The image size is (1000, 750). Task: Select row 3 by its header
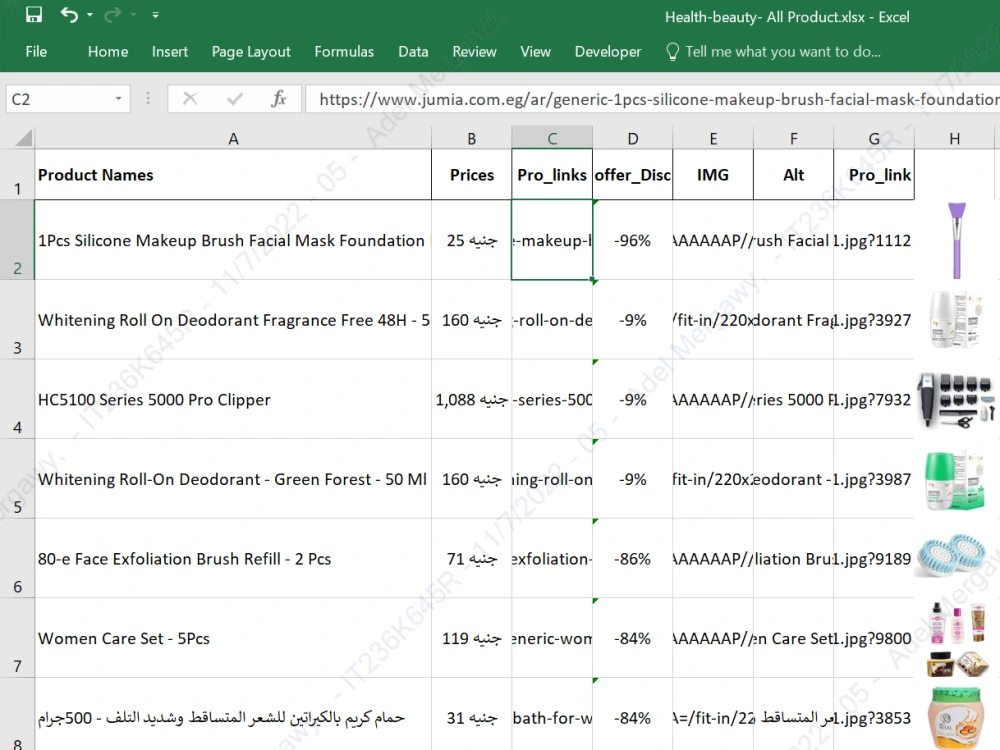tap(18, 320)
